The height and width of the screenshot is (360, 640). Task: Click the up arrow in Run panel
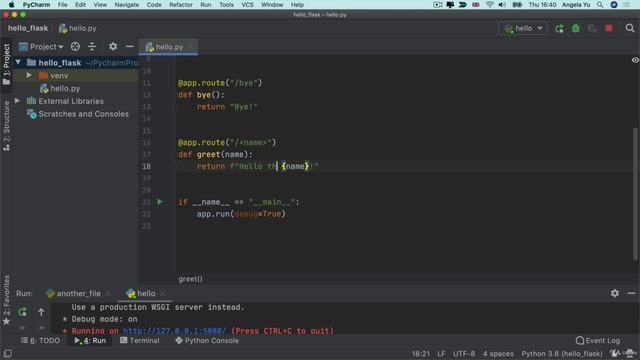41,312
